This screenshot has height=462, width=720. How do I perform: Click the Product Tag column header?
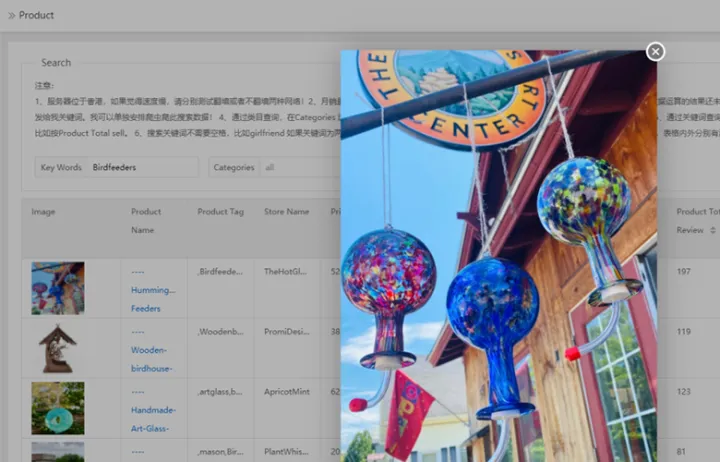pos(220,212)
